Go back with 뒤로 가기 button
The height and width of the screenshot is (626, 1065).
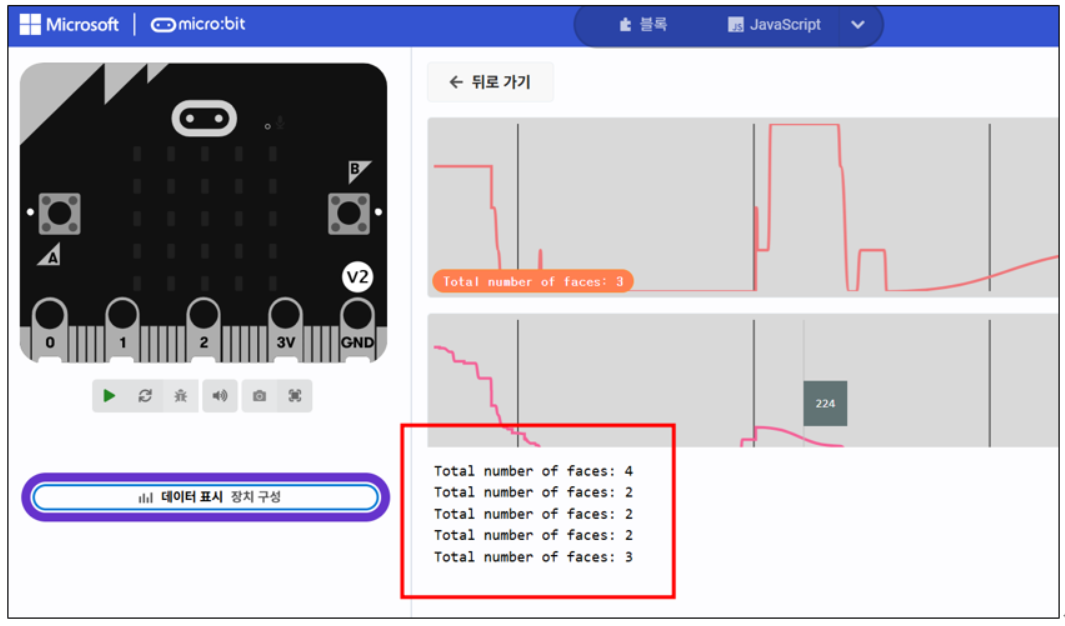tap(490, 82)
